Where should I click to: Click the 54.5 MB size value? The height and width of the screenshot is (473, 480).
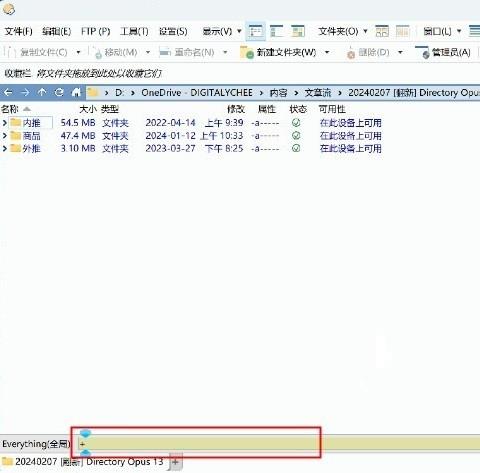78,123
